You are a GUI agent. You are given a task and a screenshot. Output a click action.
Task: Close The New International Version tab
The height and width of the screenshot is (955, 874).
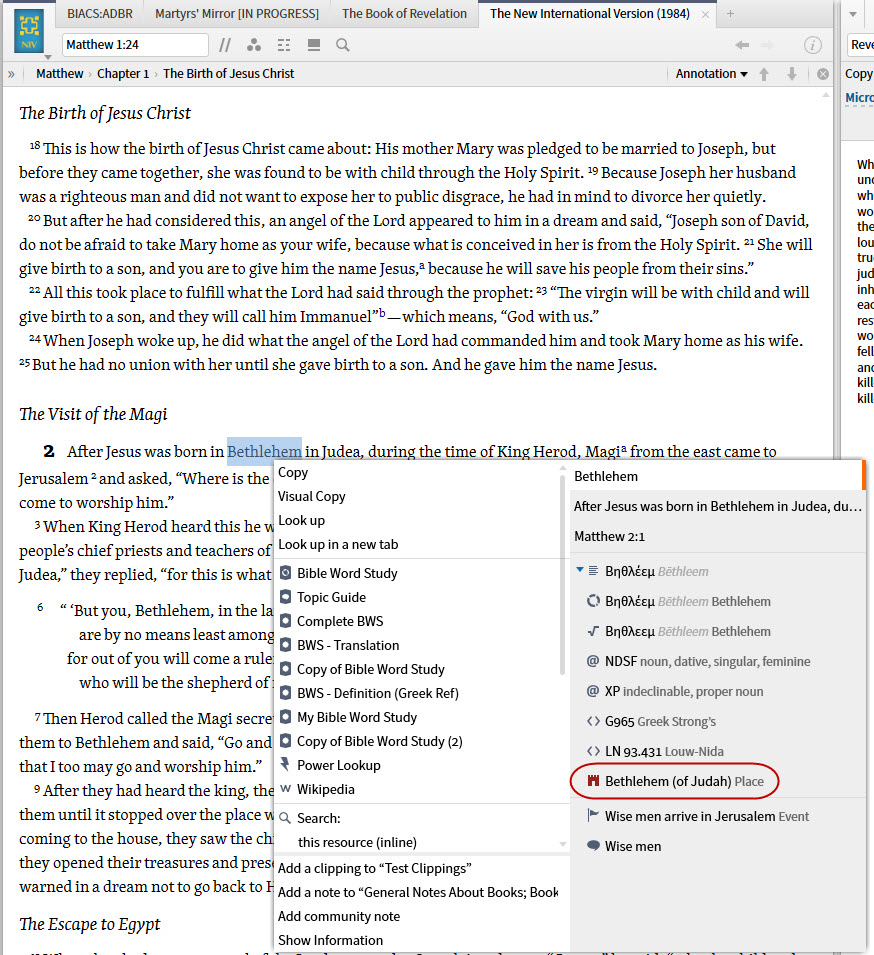[x=705, y=14]
